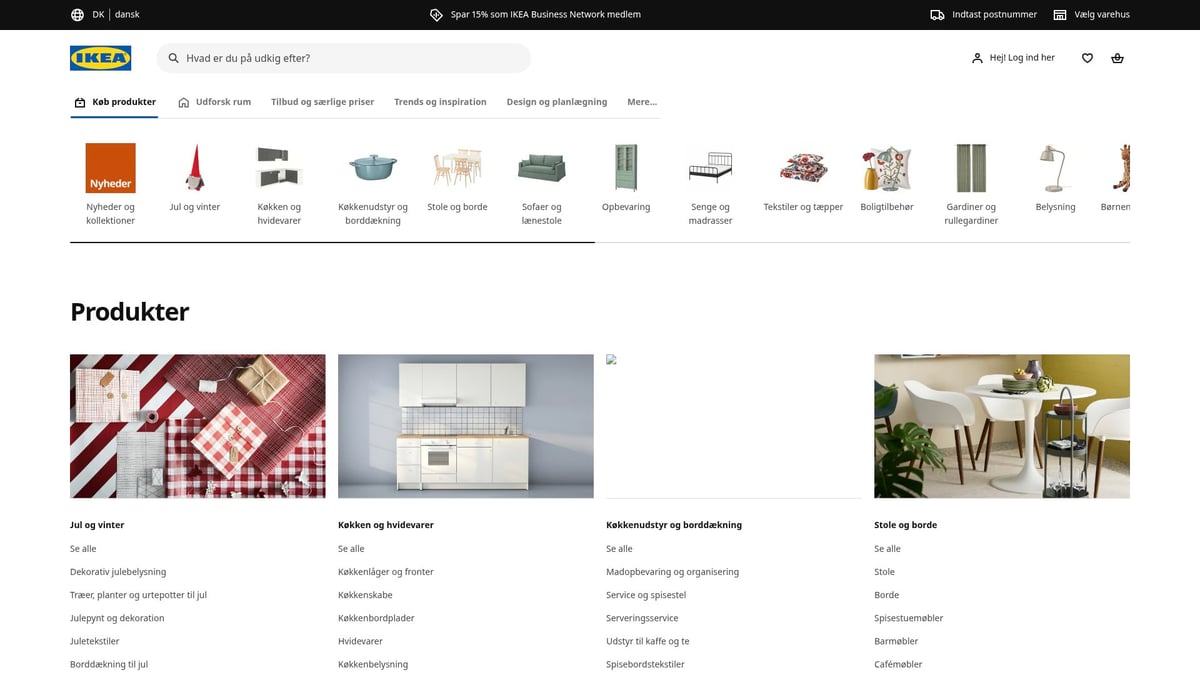
Task: Click the store icon next to Vælg varehus
Action: [x=1060, y=14]
